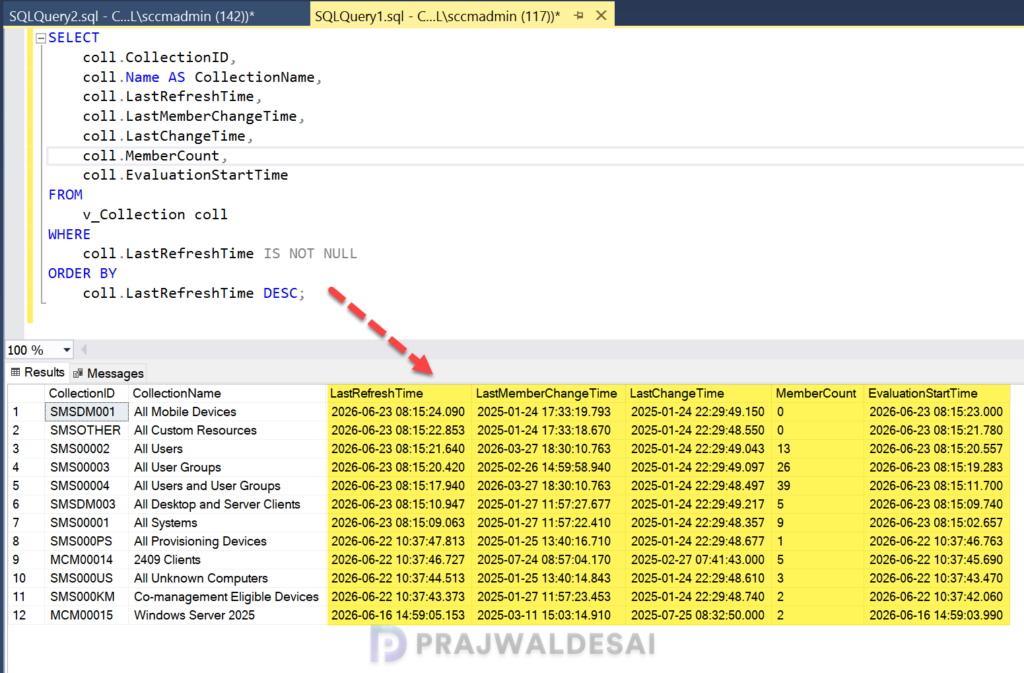Select row header number 1
Image resolution: width=1024 pixels, height=673 pixels.
point(25,412)
